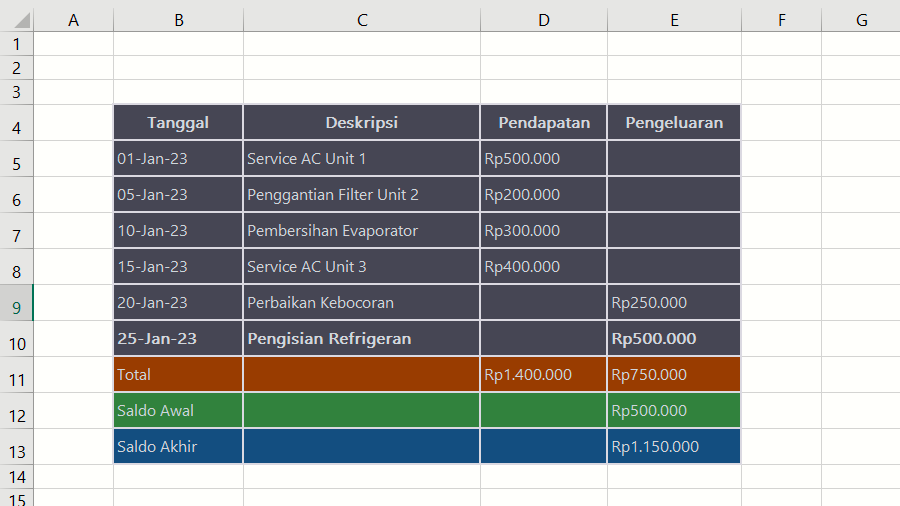Select the Rp400.000 income cell
Image resolution: width=900 pixels, height=506 pixels.
point(544,266)
